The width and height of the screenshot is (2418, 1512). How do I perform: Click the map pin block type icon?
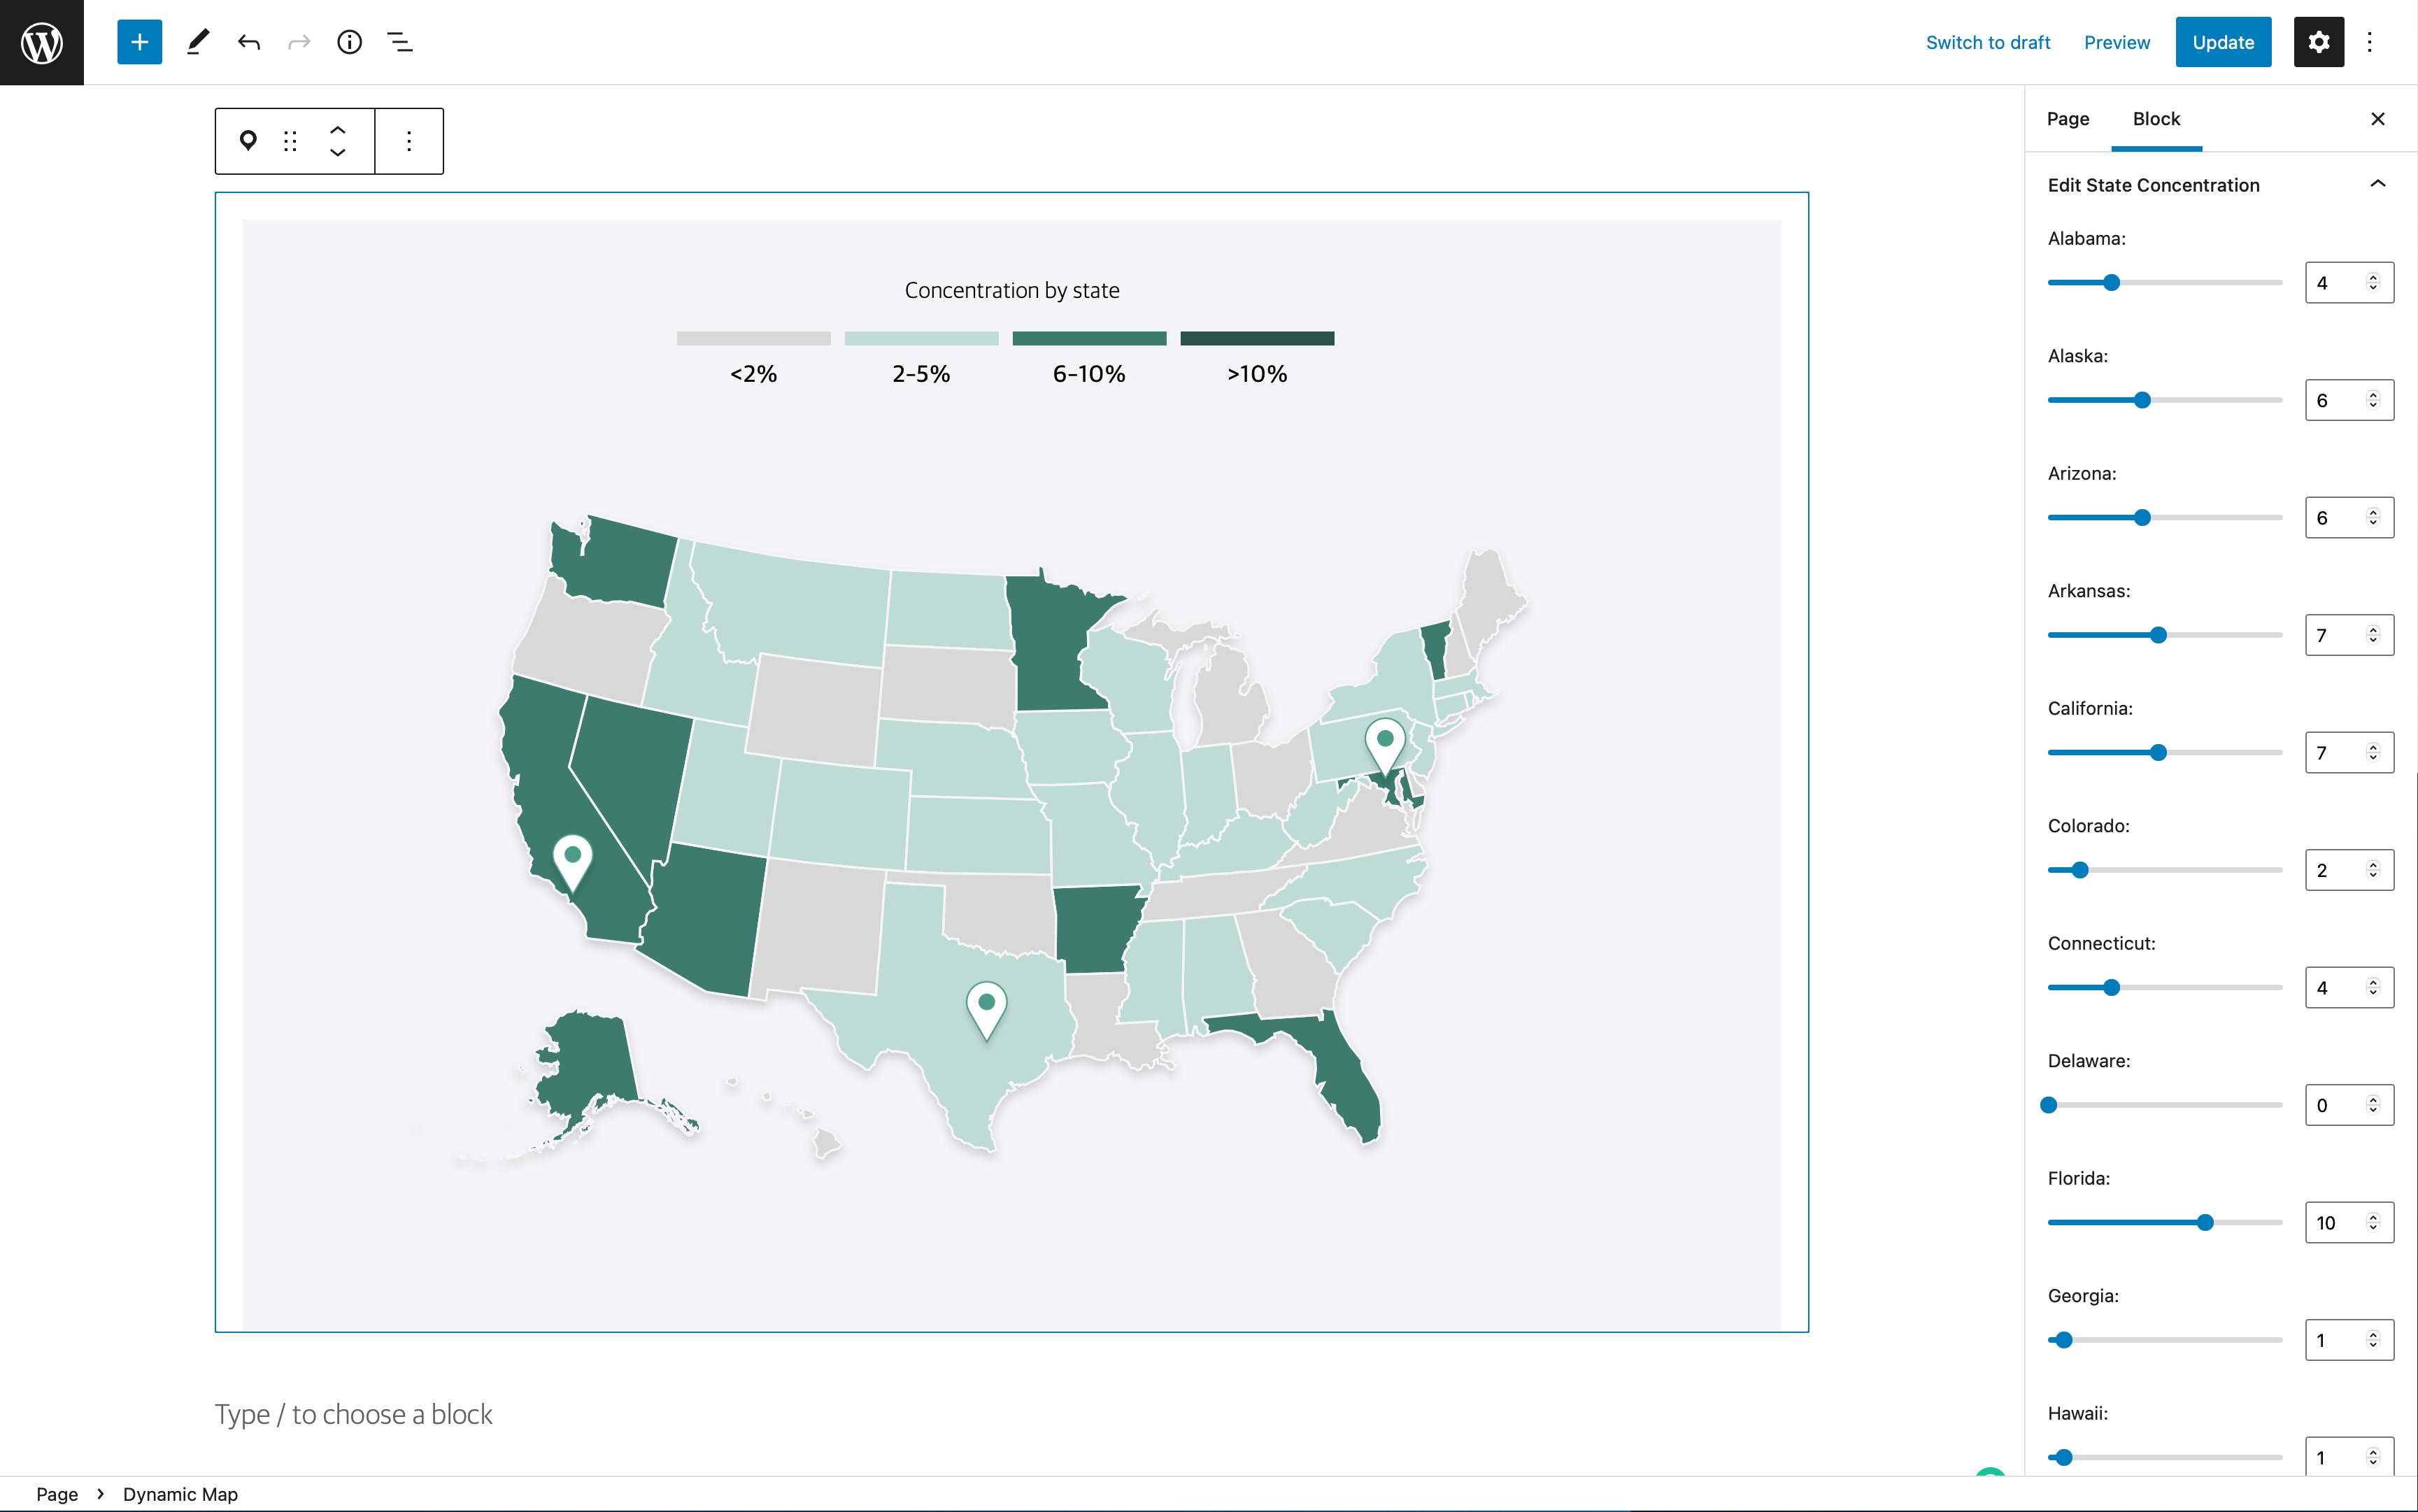tap(248, 141)
